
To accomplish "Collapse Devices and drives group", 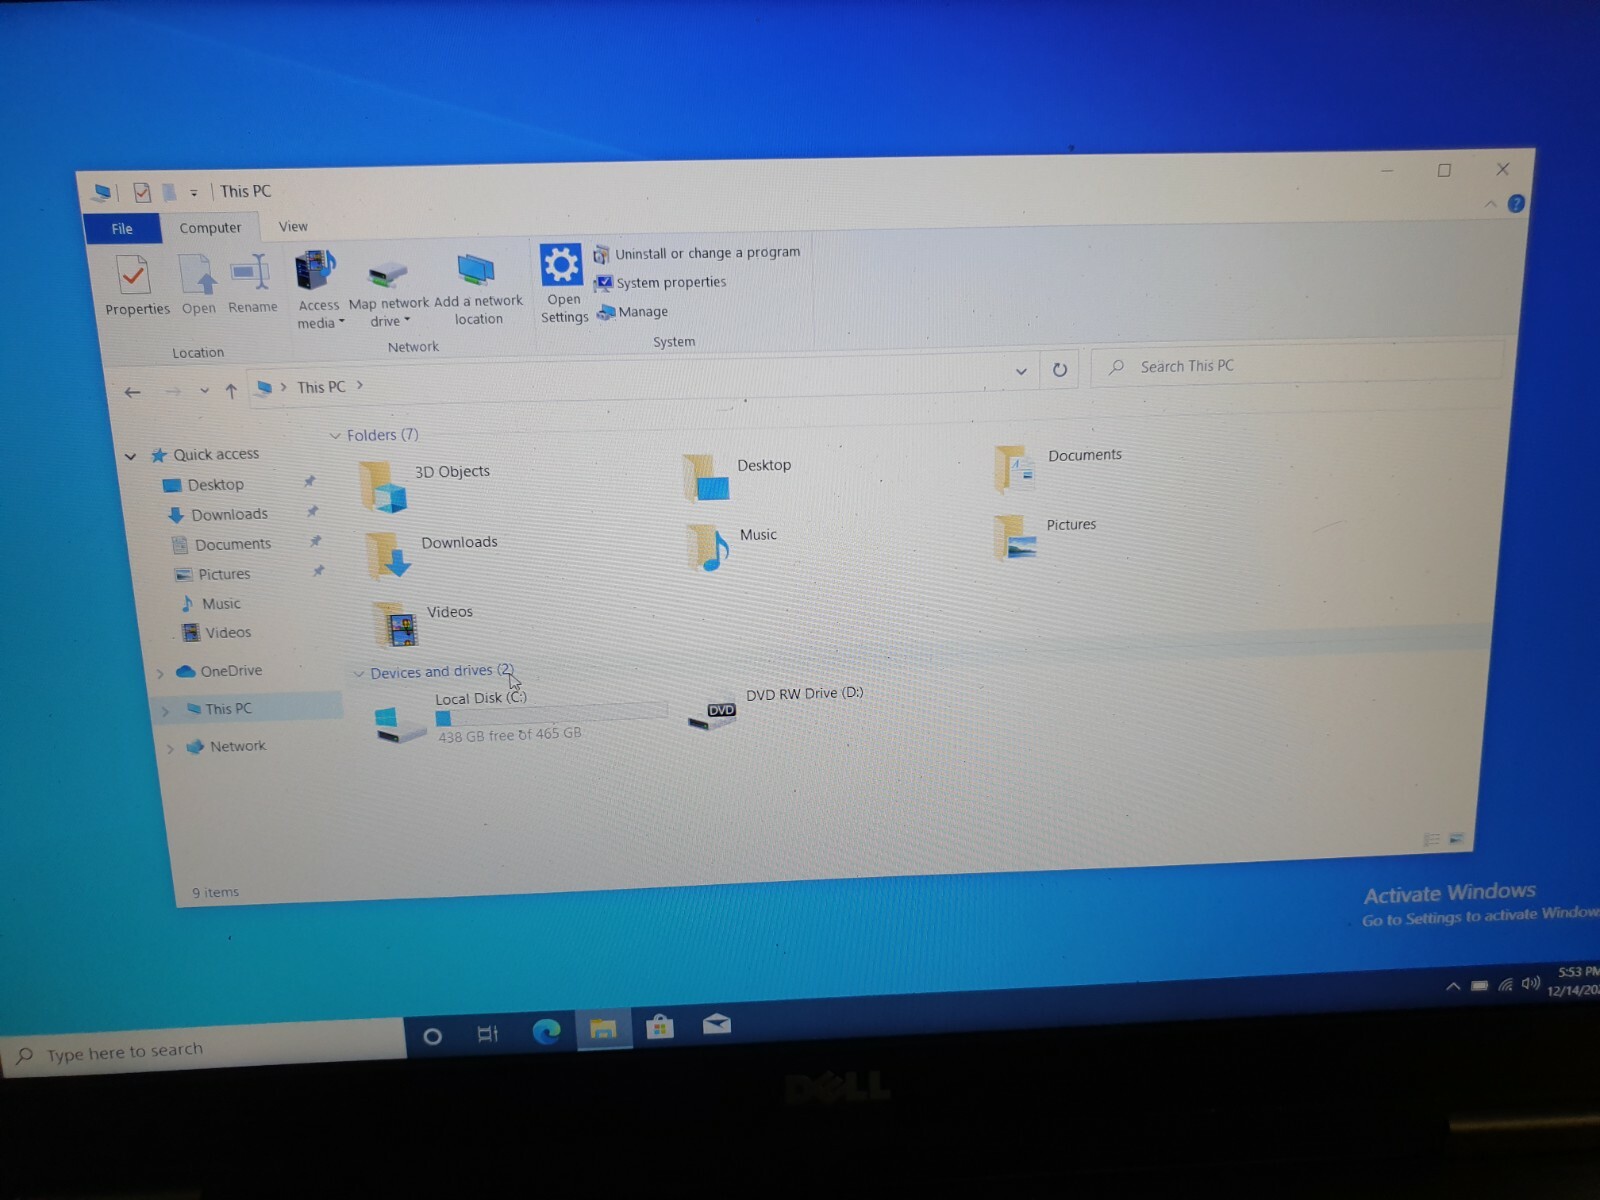I will coord(359,674).
